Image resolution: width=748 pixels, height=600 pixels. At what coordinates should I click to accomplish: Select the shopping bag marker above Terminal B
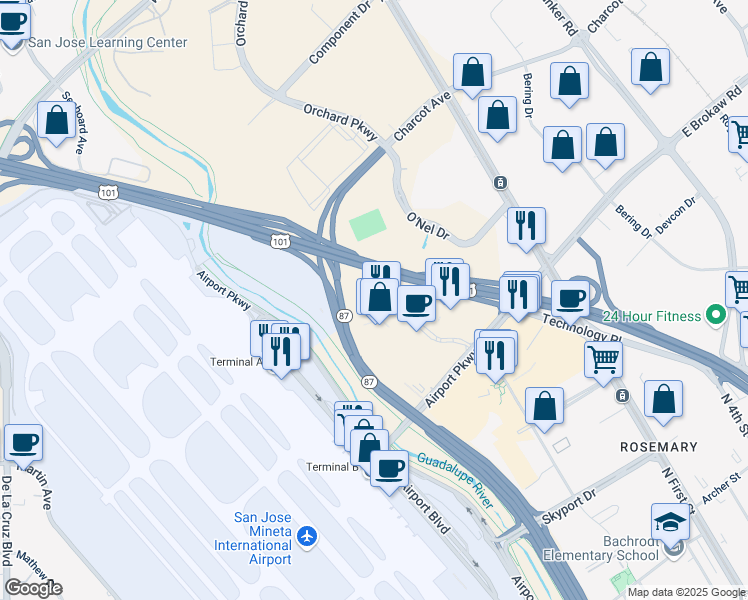click(369, 449)
